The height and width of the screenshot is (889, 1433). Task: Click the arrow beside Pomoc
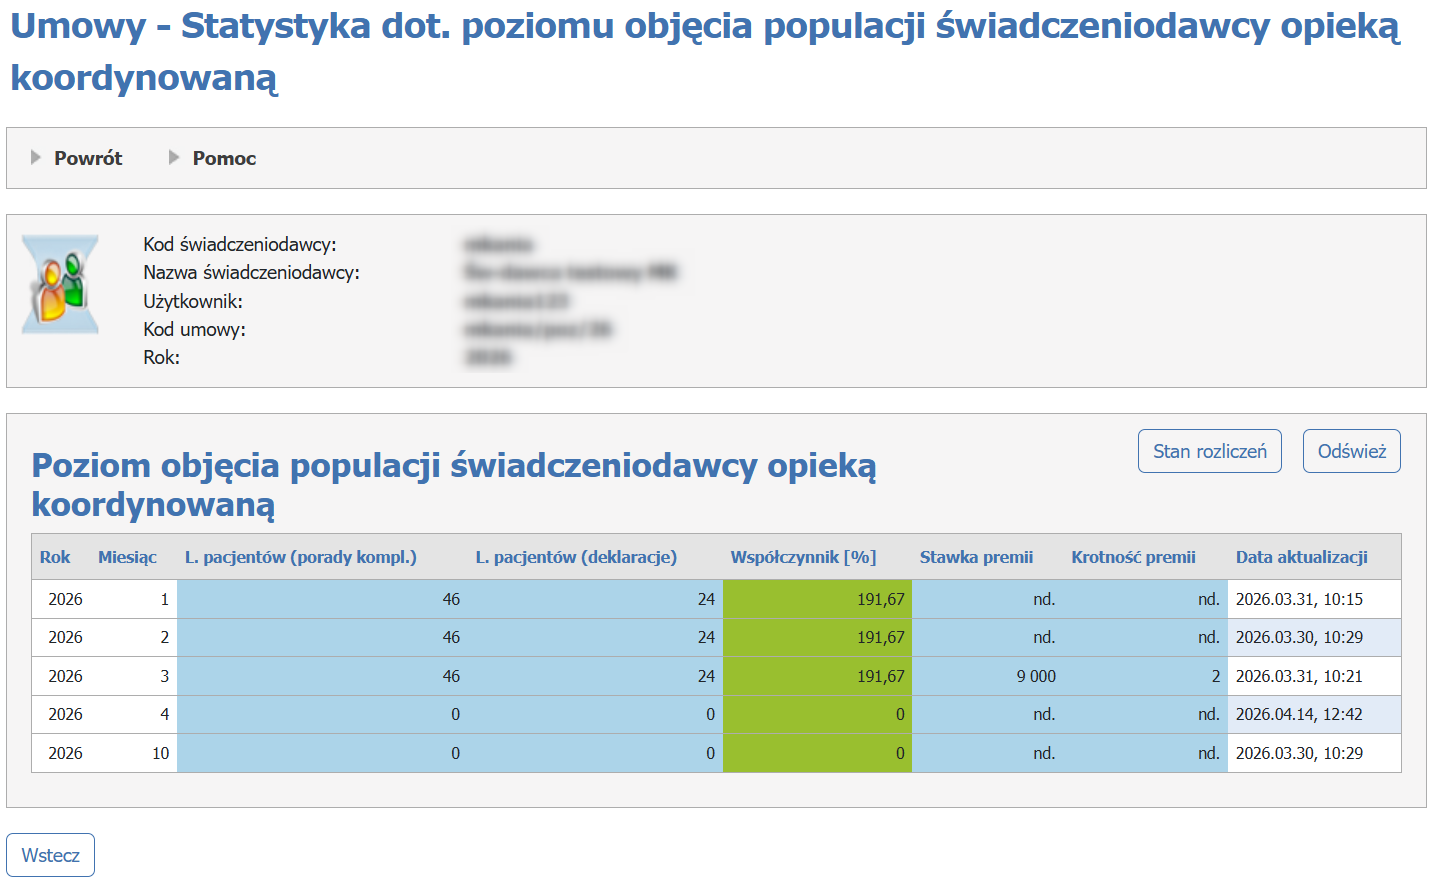tap(174, 158)
